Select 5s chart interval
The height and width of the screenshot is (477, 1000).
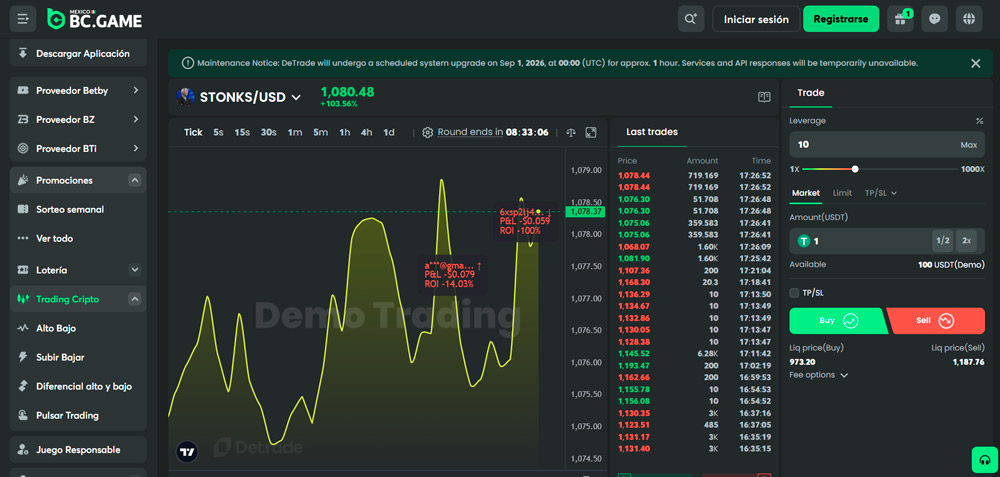218,133
